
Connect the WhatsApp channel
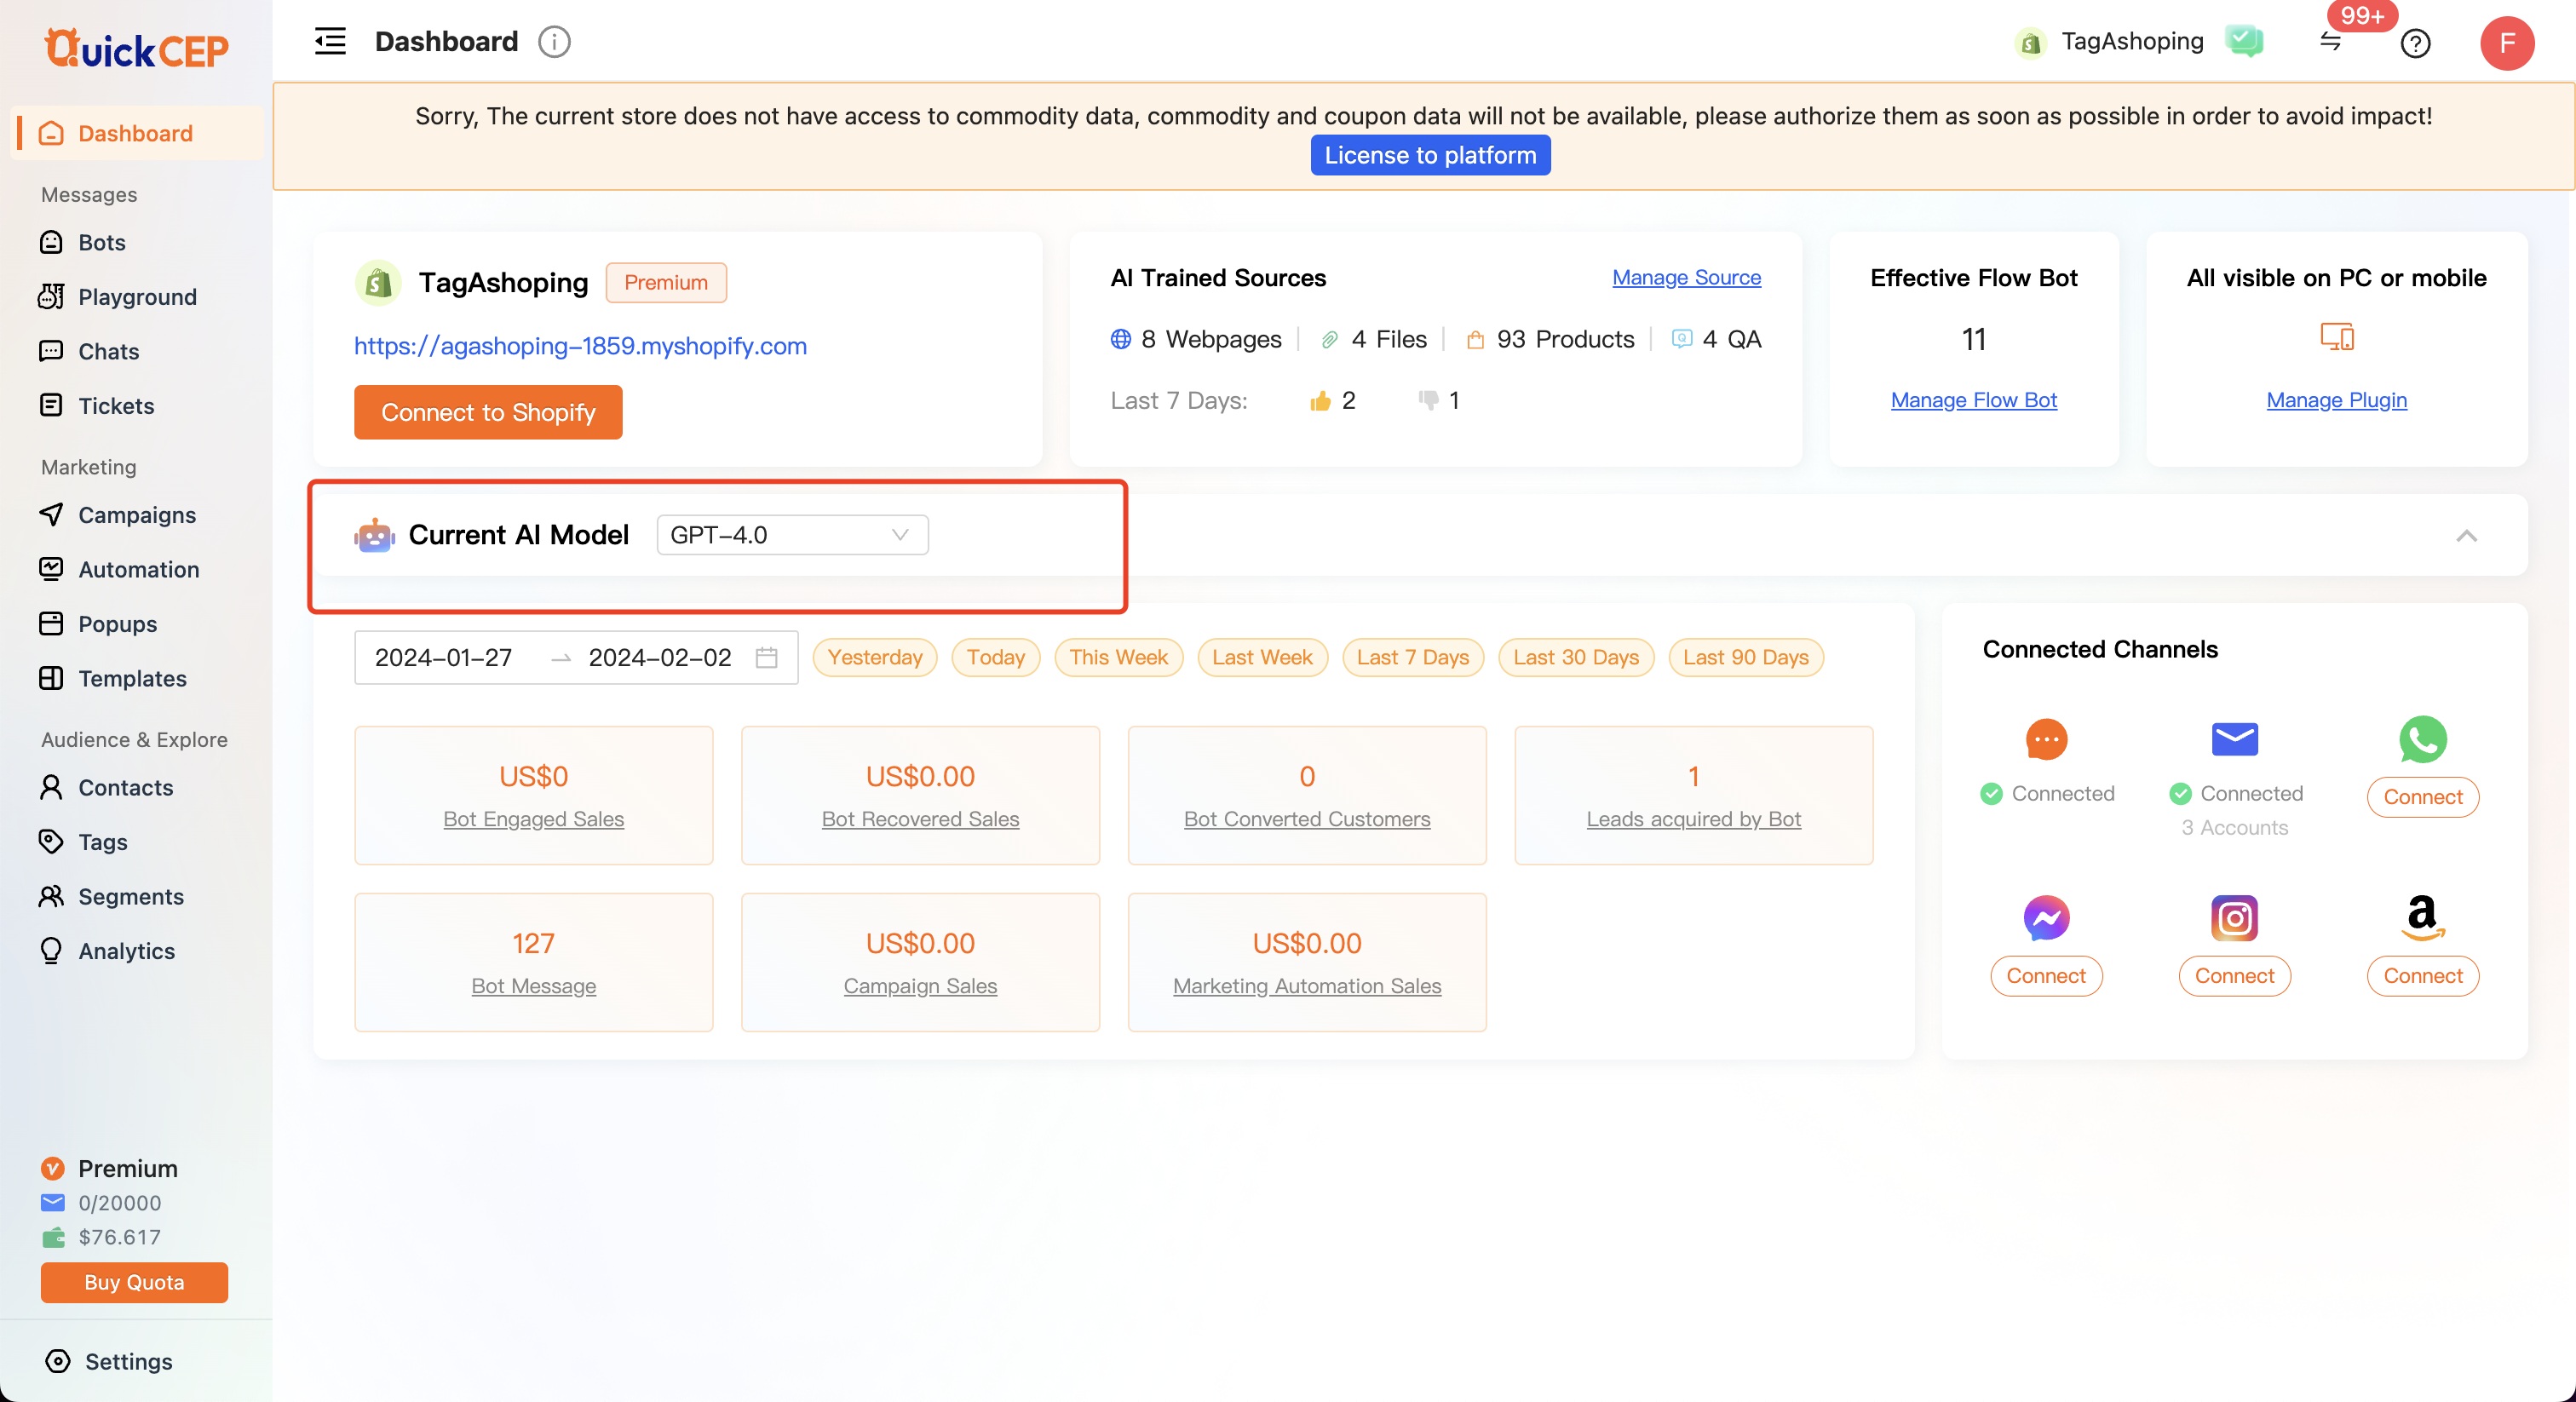[2422, 797]
